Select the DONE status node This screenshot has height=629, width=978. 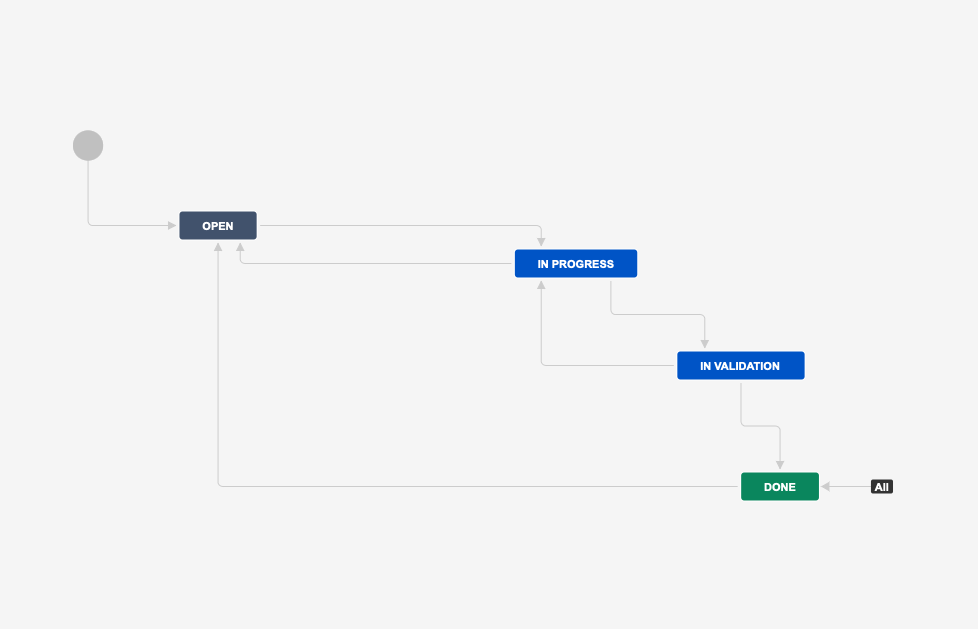click(779, 486)
